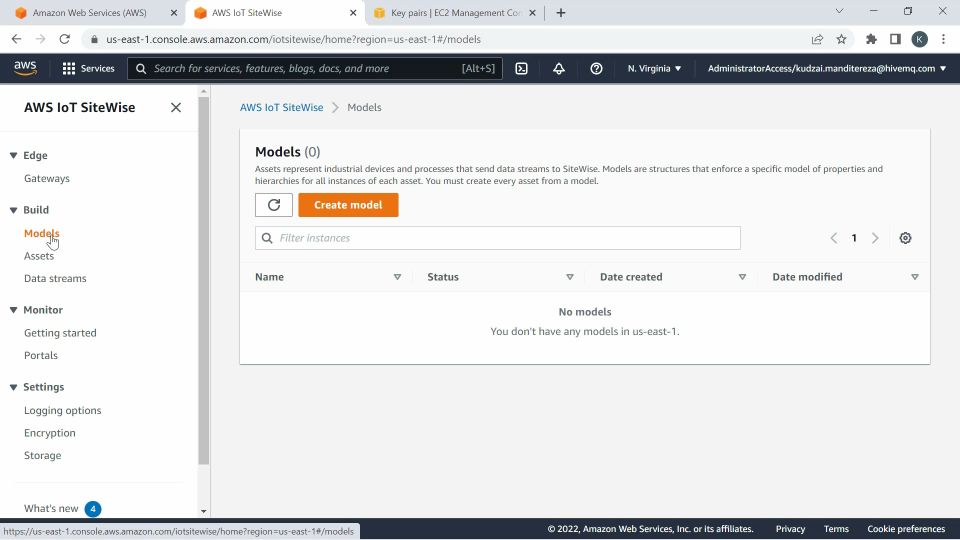
Task: Open table preferences gear icon
Action: (x=906, y=238)
